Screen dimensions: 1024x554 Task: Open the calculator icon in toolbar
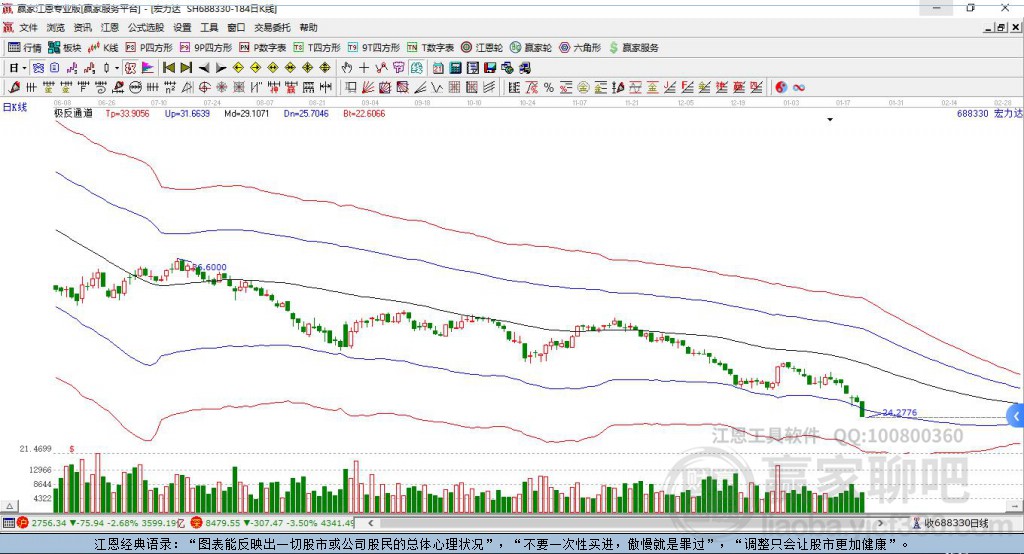pos(455,67)
